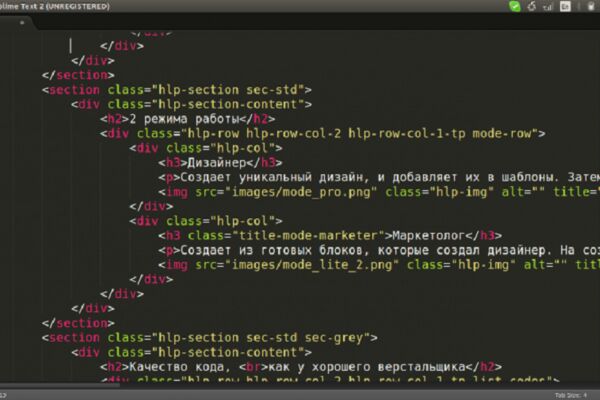The height and width of the screenshot is (400, 600).
Task: Click the 'hlp-section sec-std sec-grey' class value
Action: [261, 338]
